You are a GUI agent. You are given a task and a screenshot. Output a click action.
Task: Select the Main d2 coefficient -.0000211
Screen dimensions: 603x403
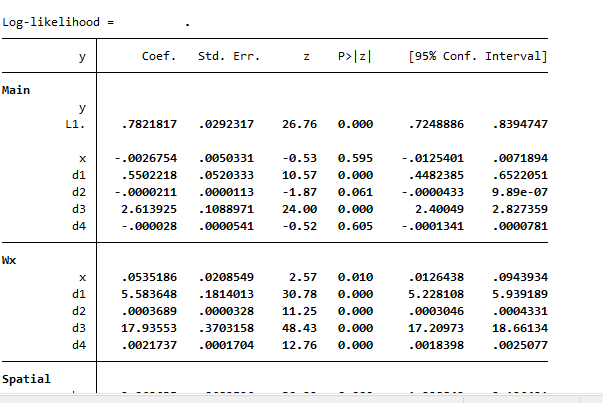[146, 192]
